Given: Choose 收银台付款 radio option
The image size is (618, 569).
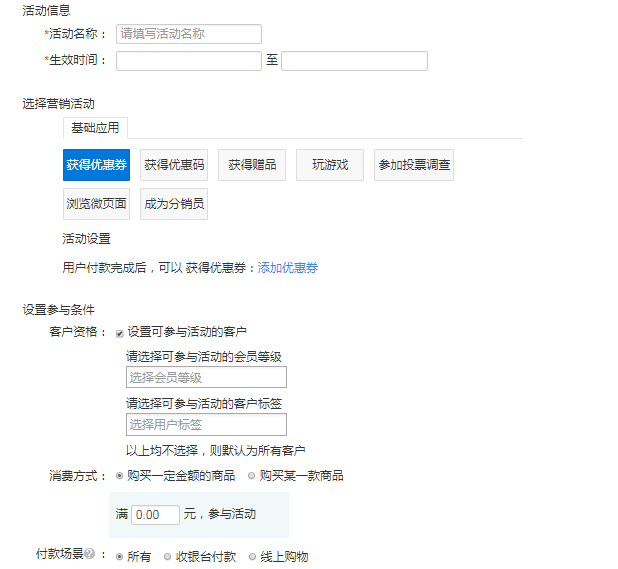Looking at the screenshot, I should pos(168,557).
